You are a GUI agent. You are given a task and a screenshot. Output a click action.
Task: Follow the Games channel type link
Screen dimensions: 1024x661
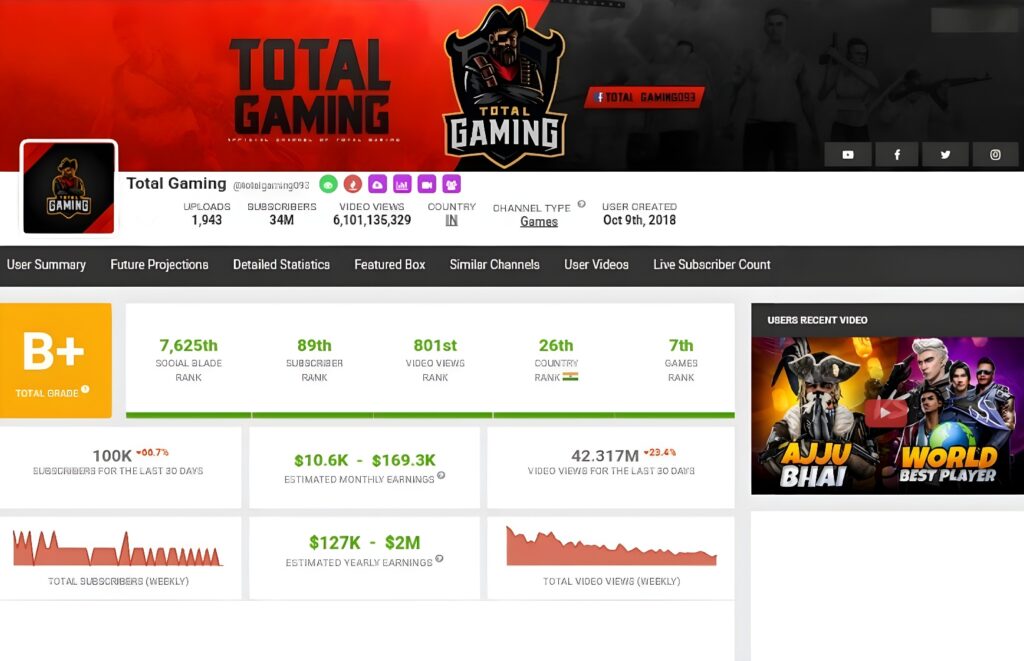(539, 221)
